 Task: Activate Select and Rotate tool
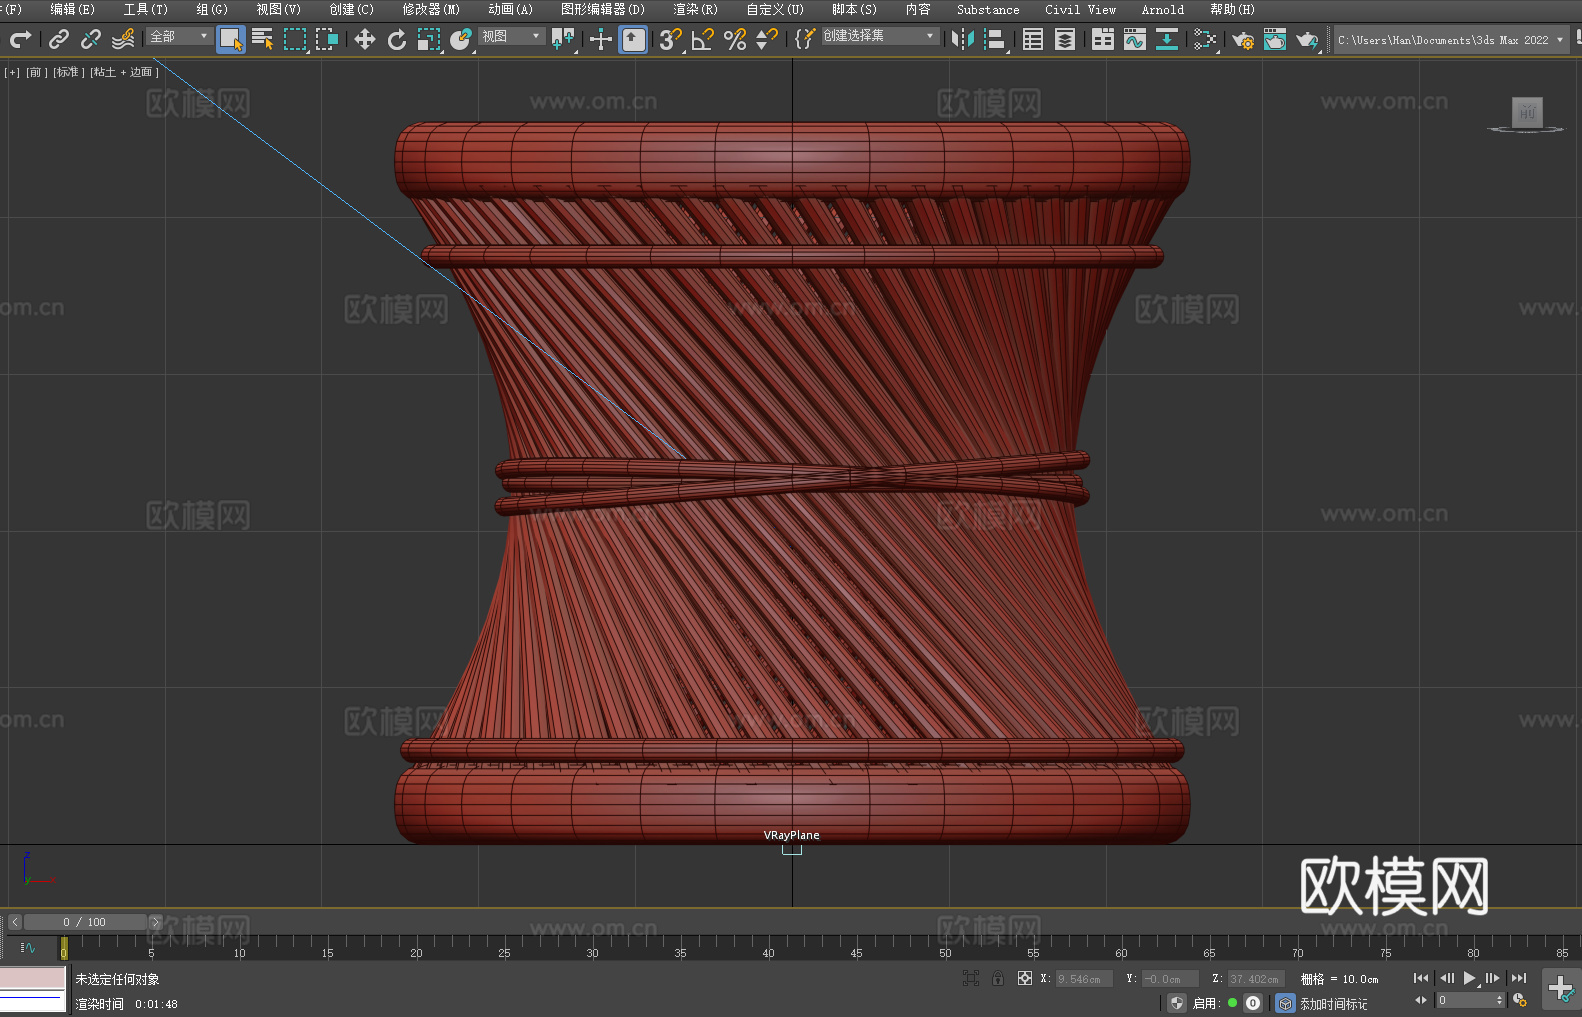(x=397, y=39)
